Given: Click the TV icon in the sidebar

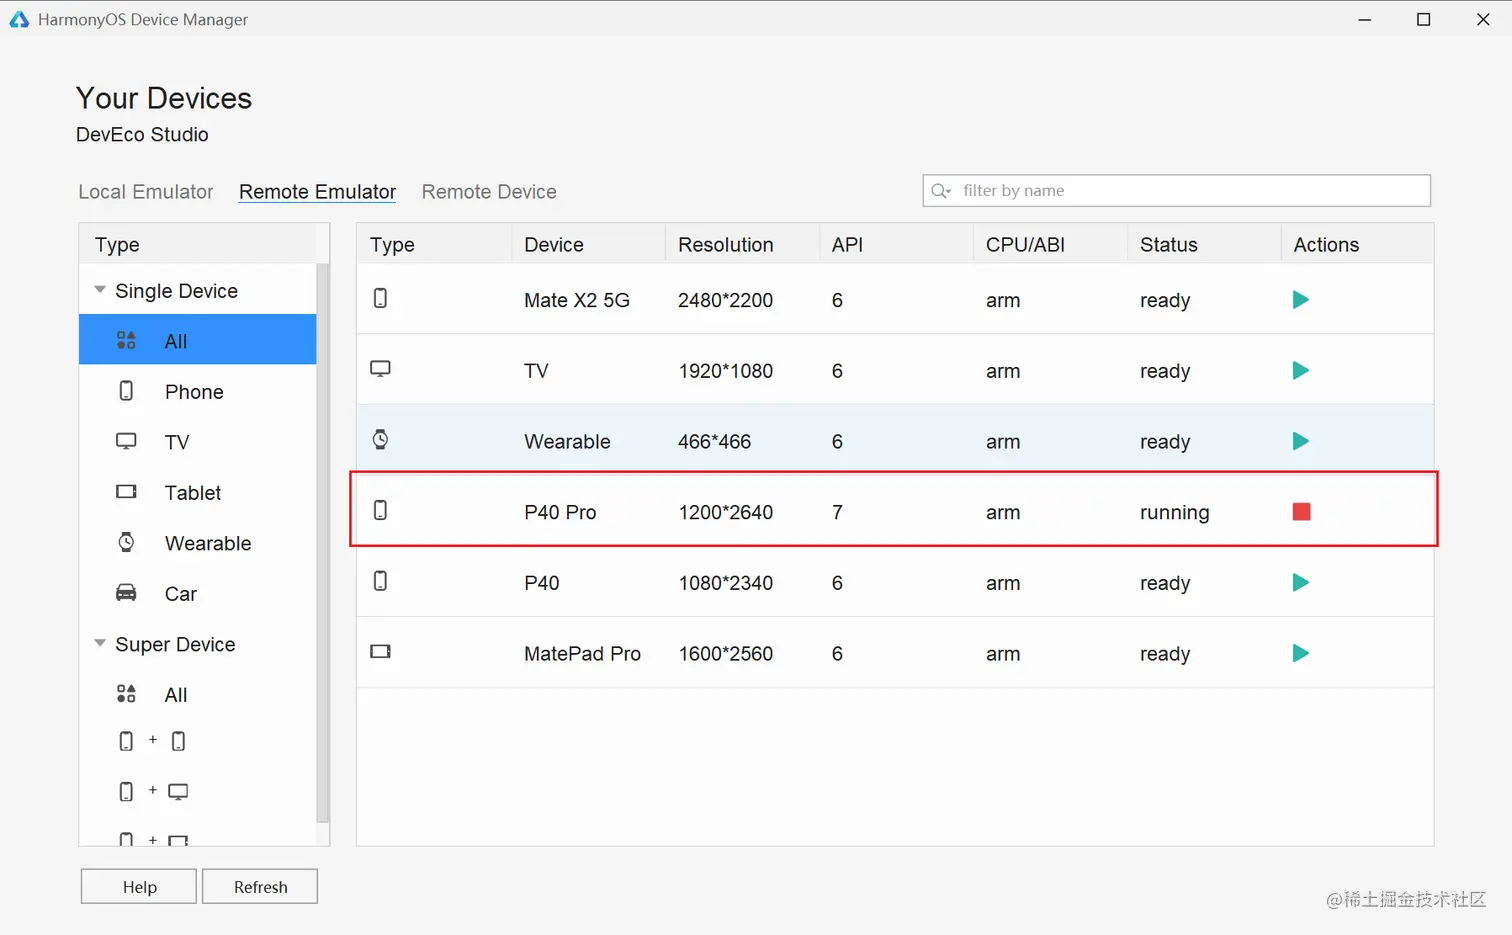Looking at the screenshot, I should [126, 441].
